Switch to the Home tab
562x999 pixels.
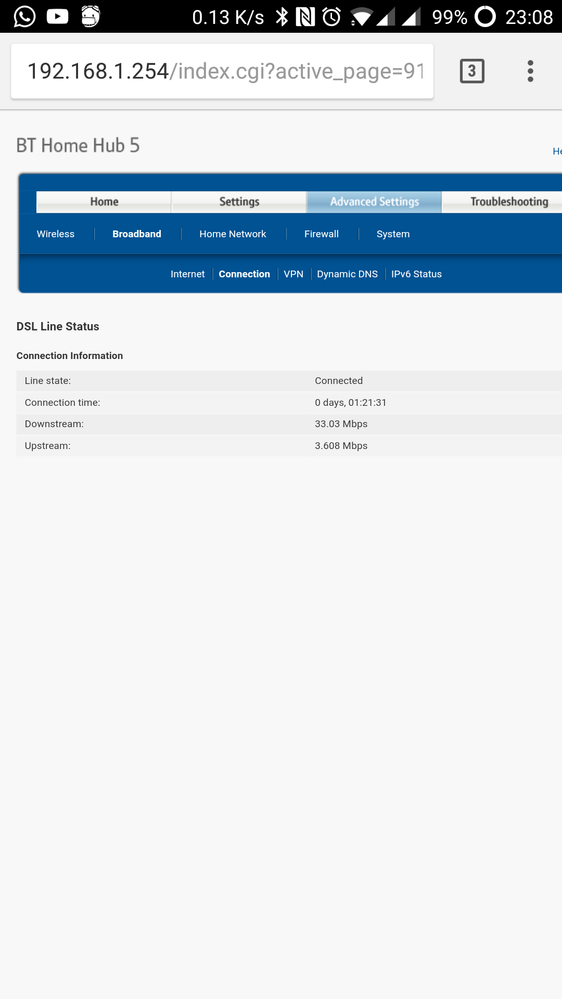104,202
